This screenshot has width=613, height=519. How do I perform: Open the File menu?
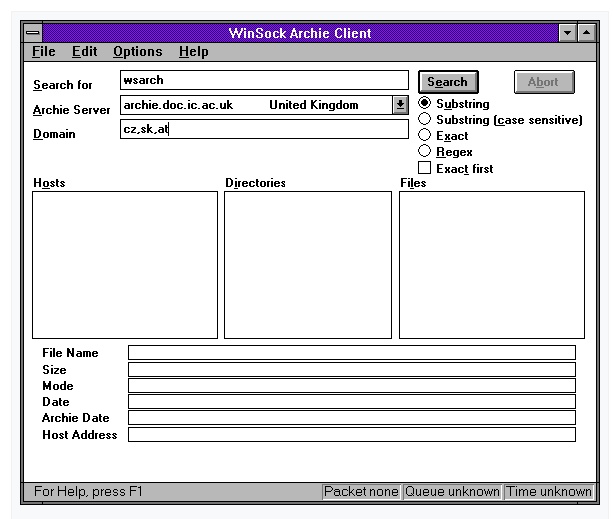[x=43, y=52]
